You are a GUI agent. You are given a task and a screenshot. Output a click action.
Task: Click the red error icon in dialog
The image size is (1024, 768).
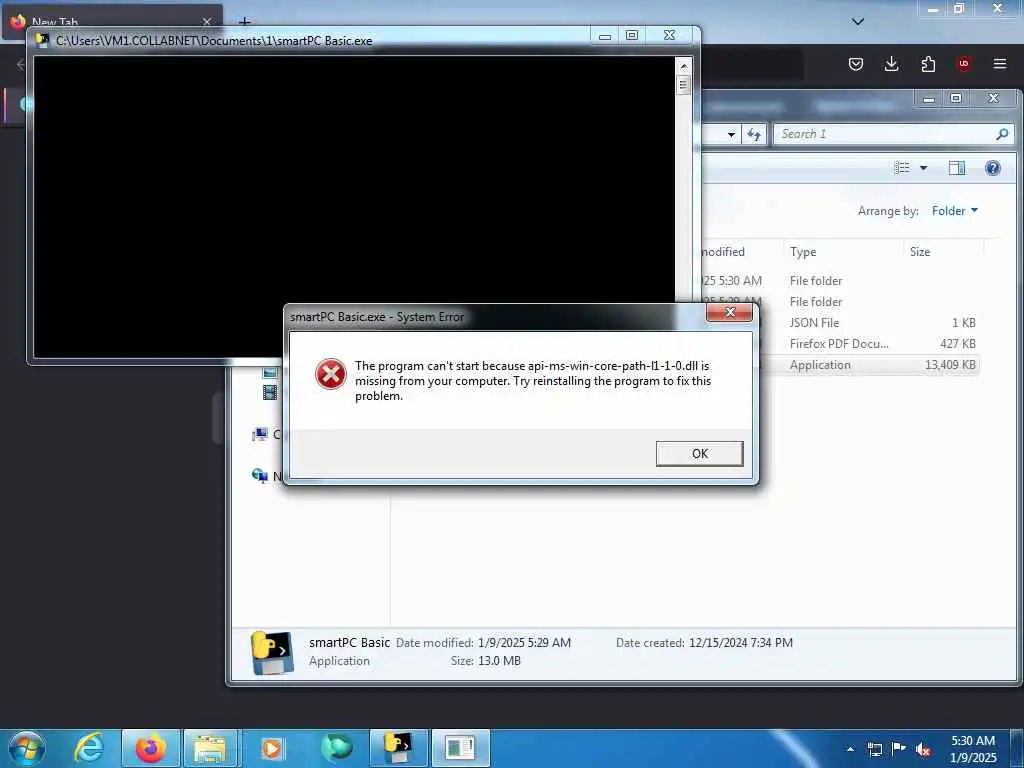(330, 374)
